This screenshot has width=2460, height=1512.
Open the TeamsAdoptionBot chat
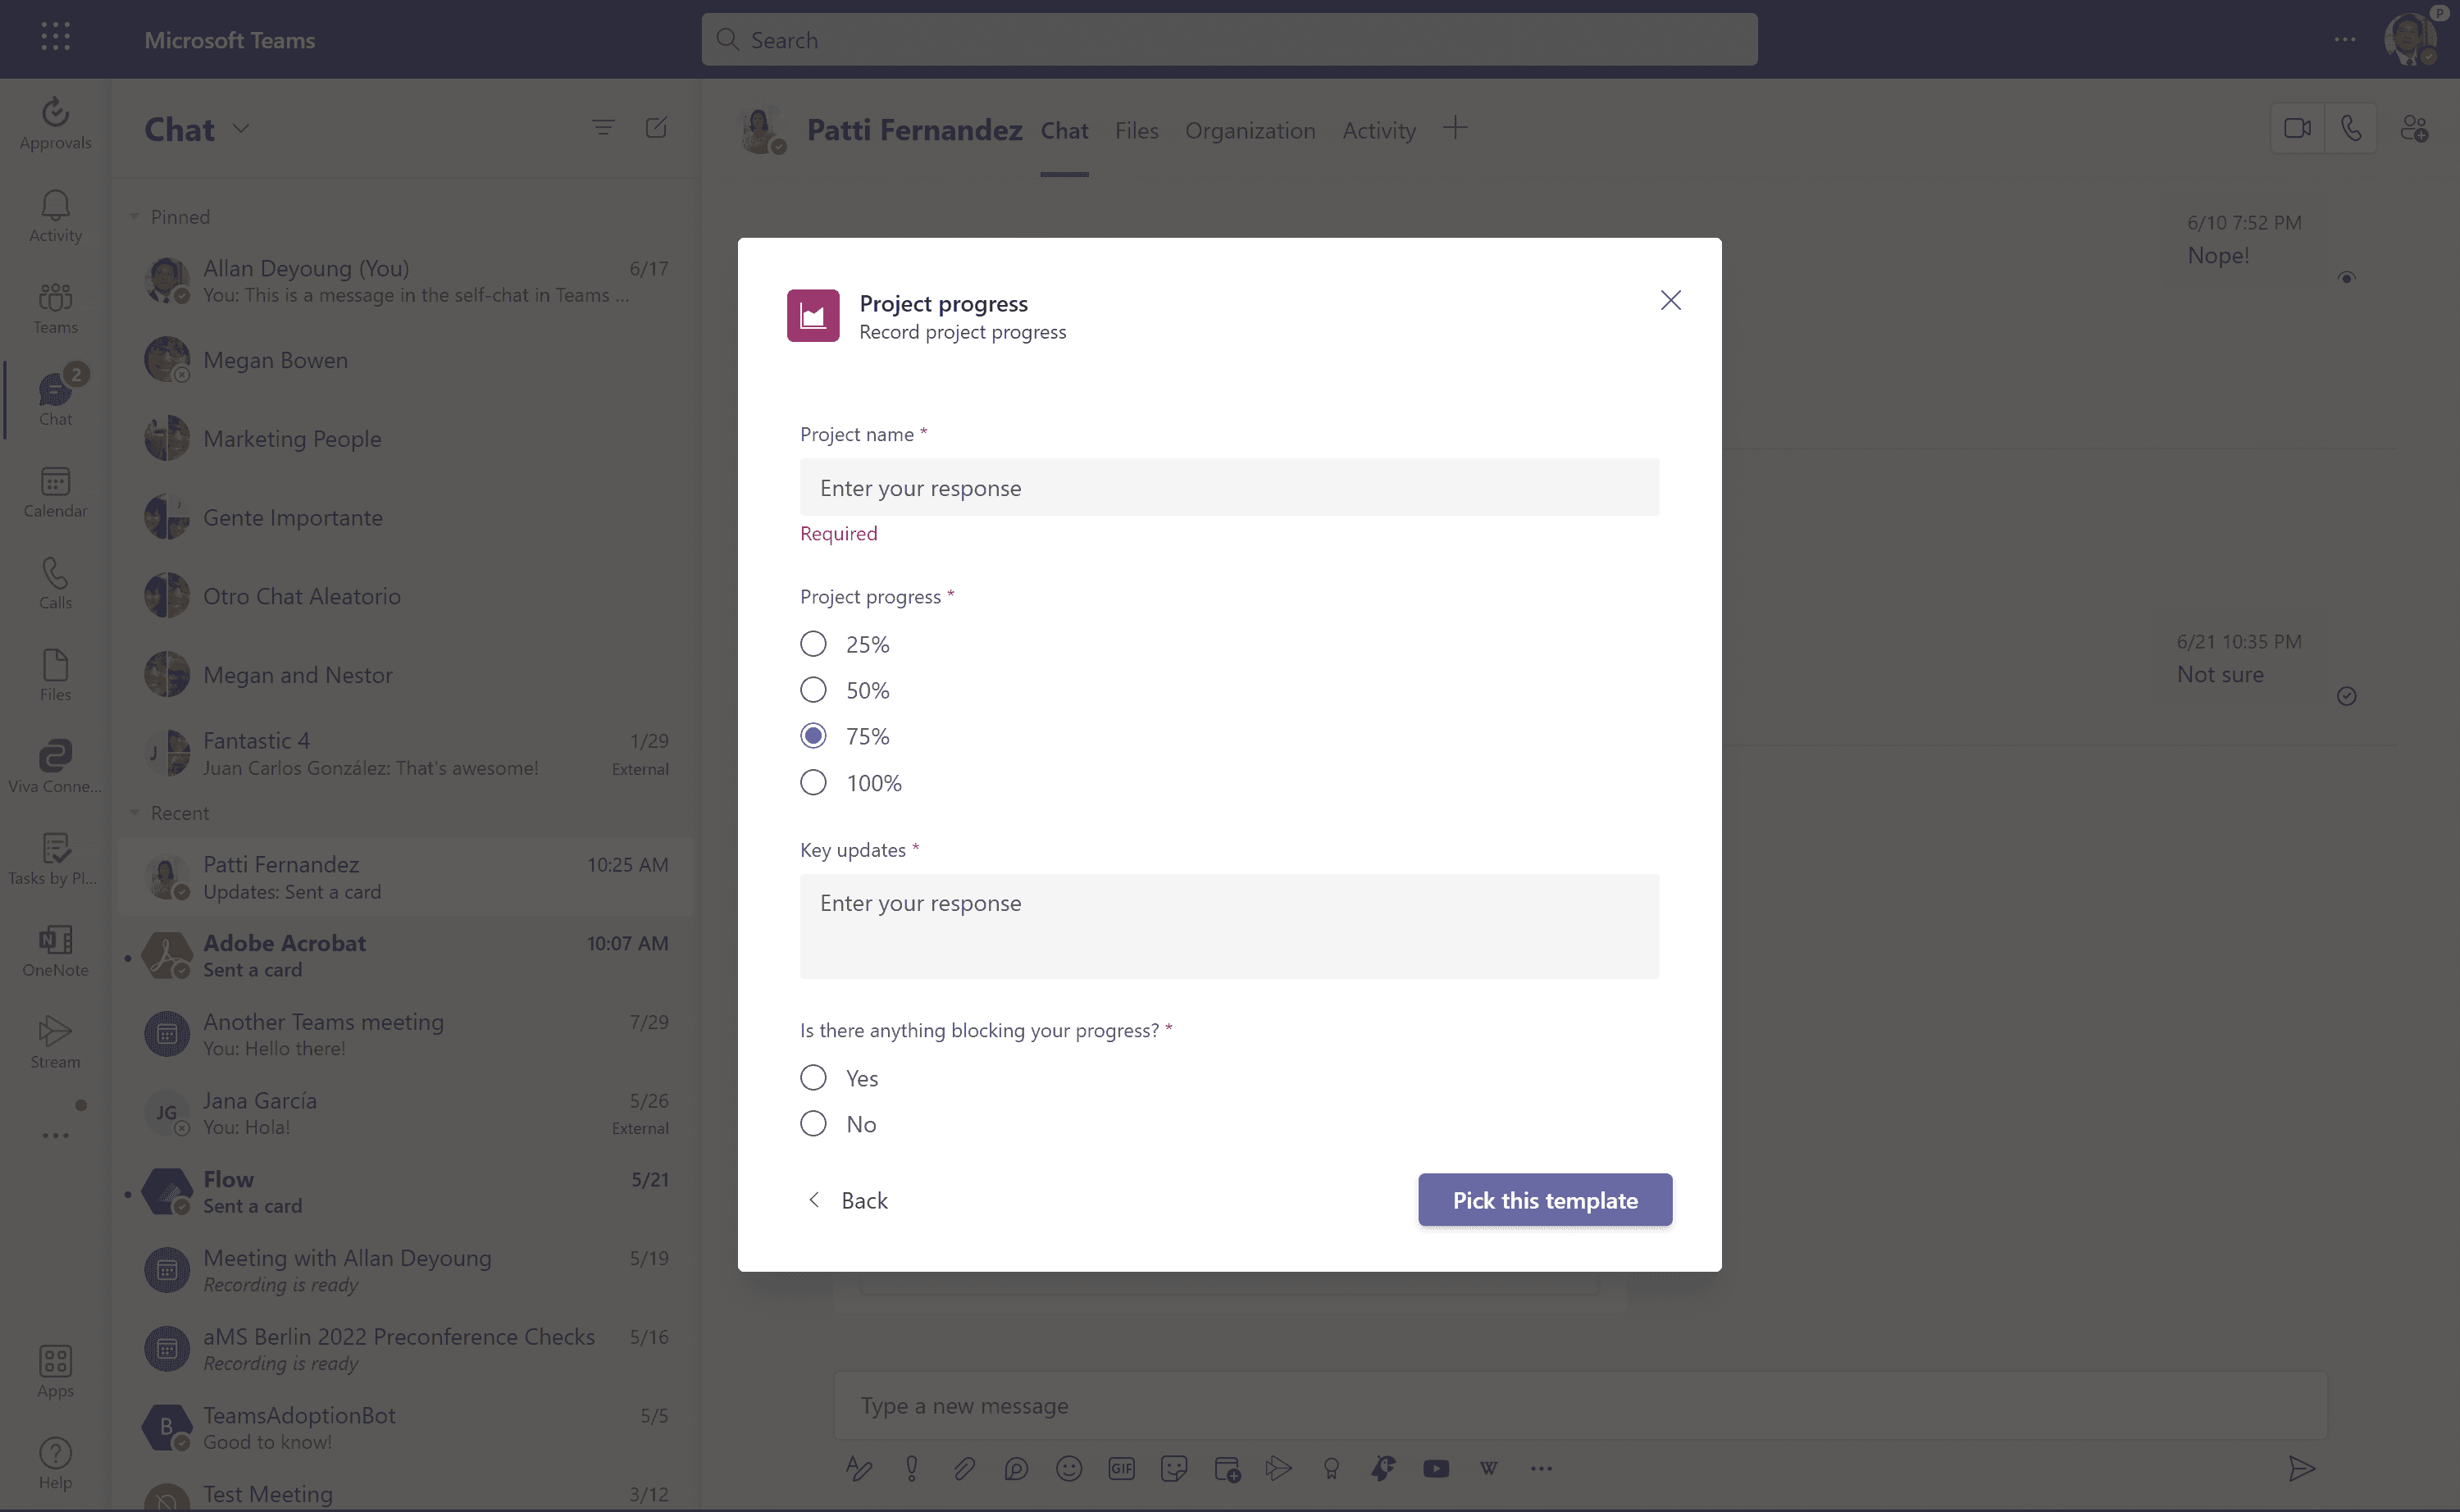[406, 1428]
